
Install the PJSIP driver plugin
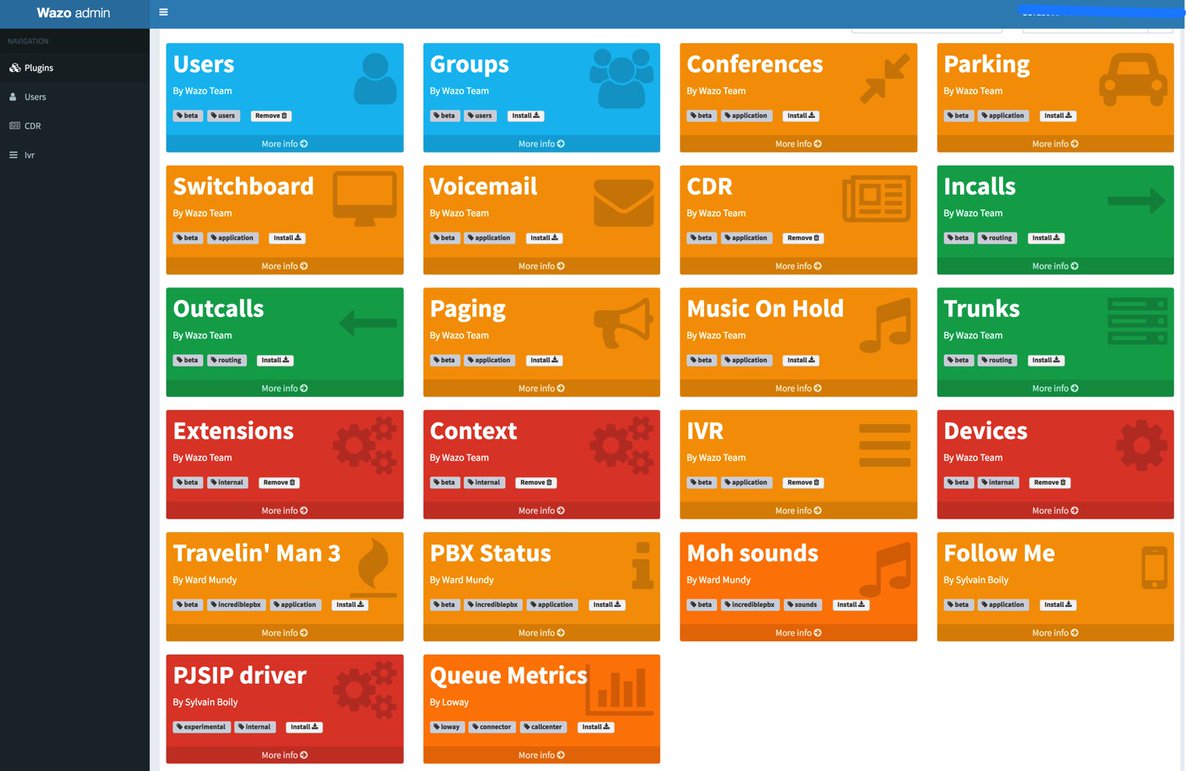pos(304,727)
